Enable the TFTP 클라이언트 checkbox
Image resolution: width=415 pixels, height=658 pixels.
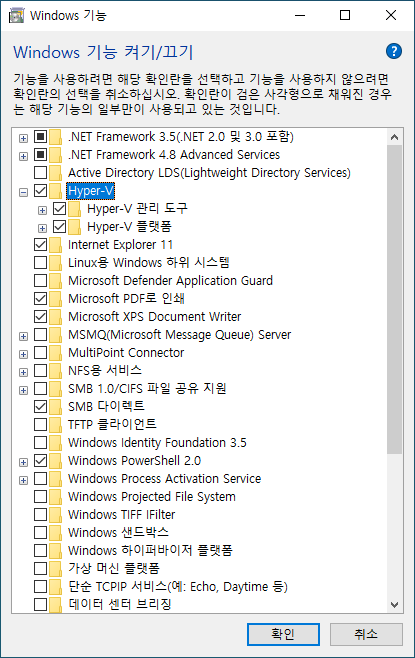(40, 424)
